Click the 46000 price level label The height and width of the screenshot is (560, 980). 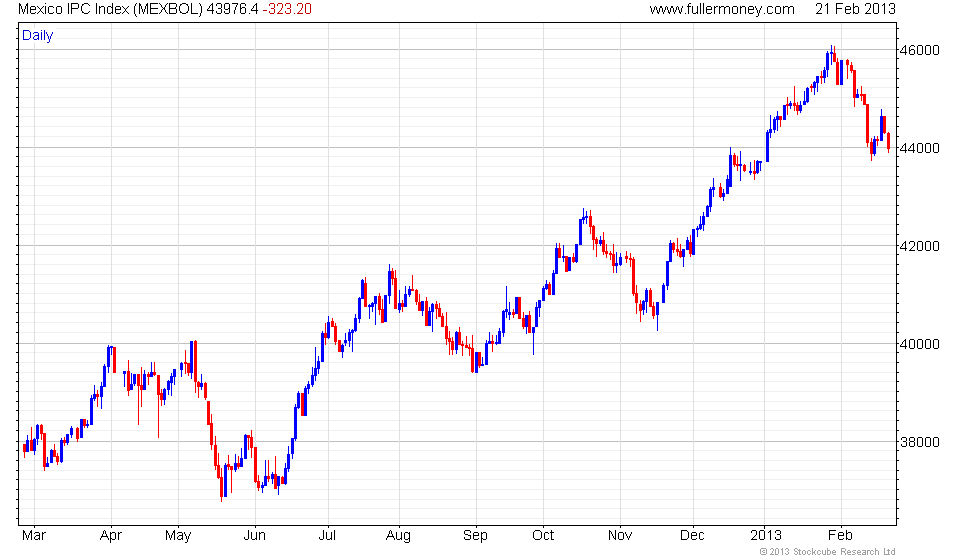(x=919, y=51)
